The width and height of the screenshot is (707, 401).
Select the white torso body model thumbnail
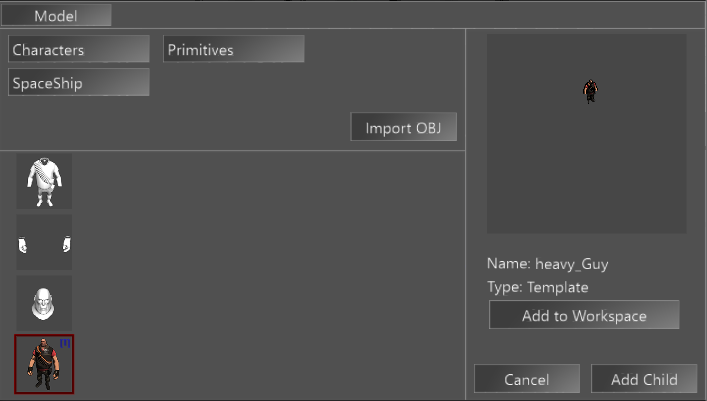coord(44,181)
